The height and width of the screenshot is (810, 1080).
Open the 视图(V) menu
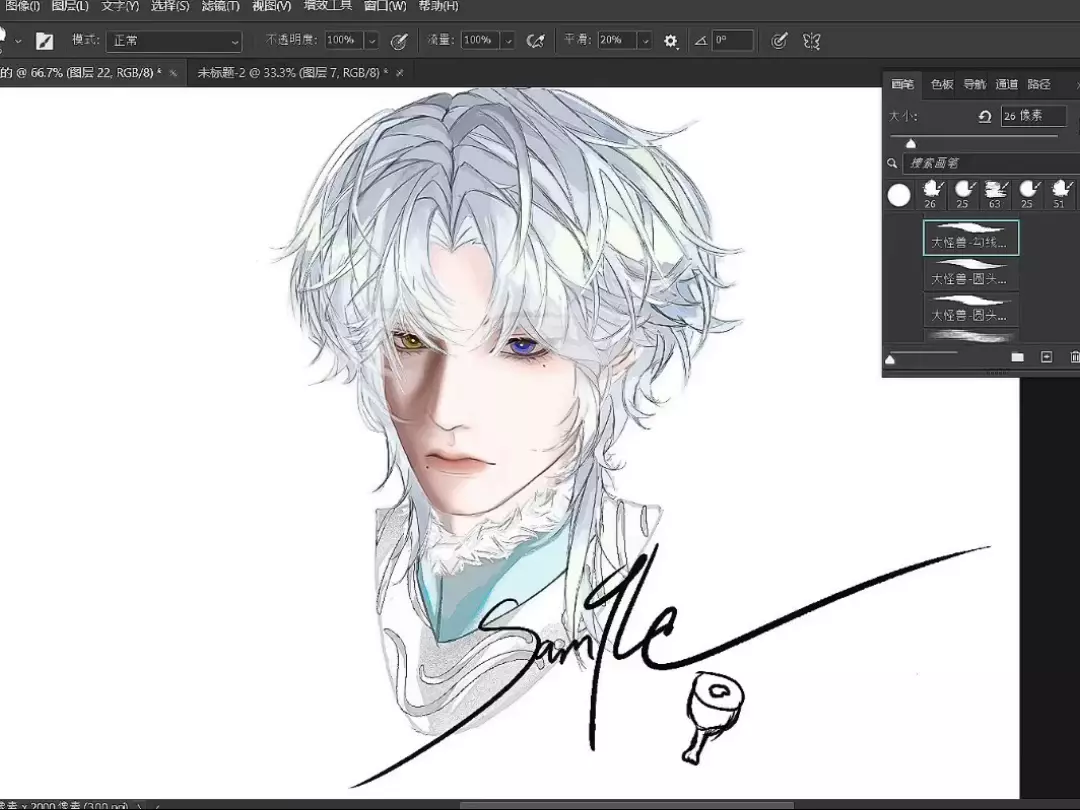pos(271,6)
